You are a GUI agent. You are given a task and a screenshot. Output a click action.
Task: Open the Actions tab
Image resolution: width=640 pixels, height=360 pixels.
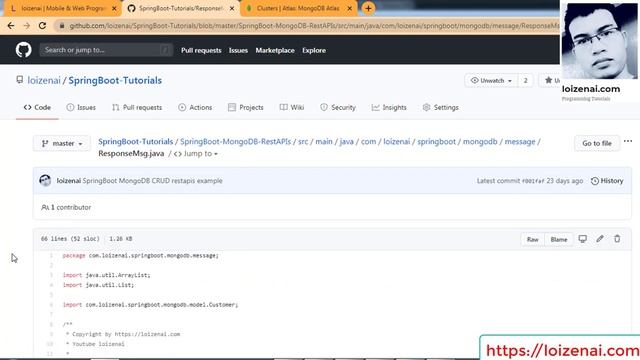point(195,107)
